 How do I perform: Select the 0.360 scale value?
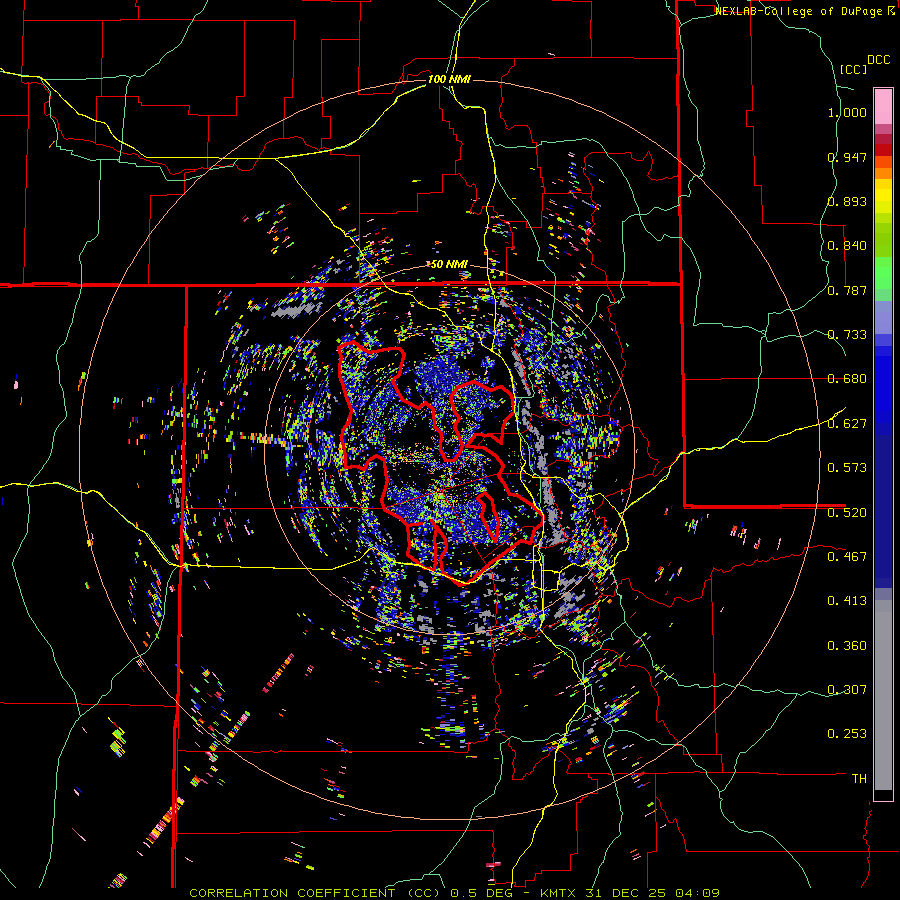[847, 646]
